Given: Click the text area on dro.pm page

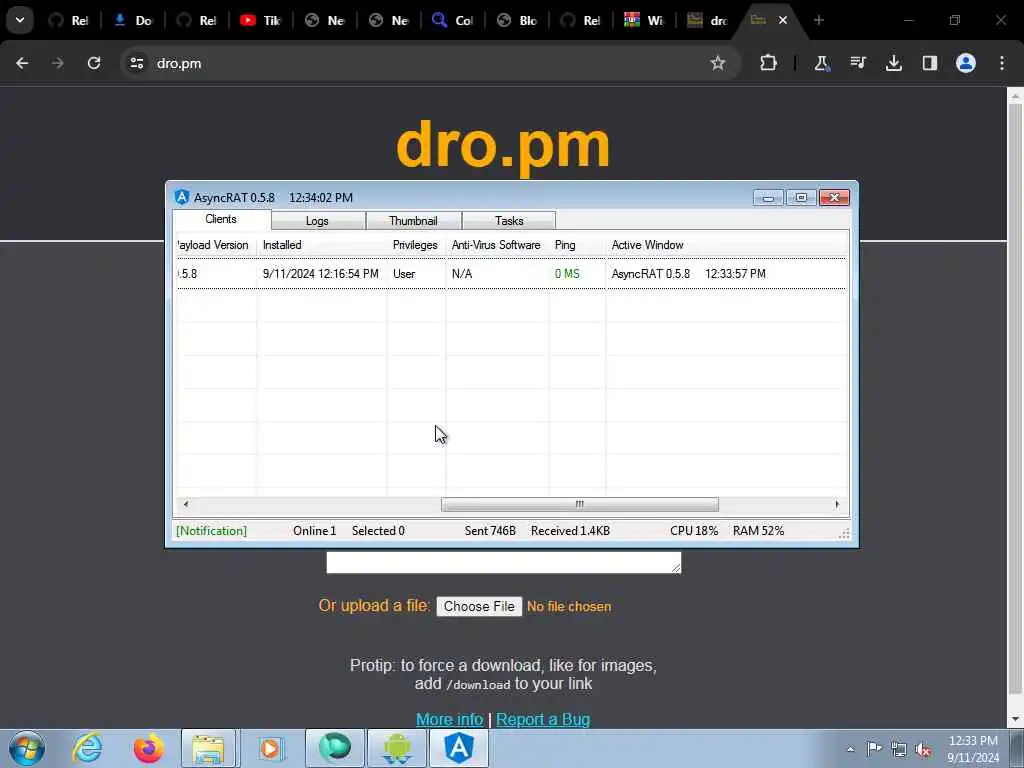Looking at the screenshot, I should (x=504, y=562).
